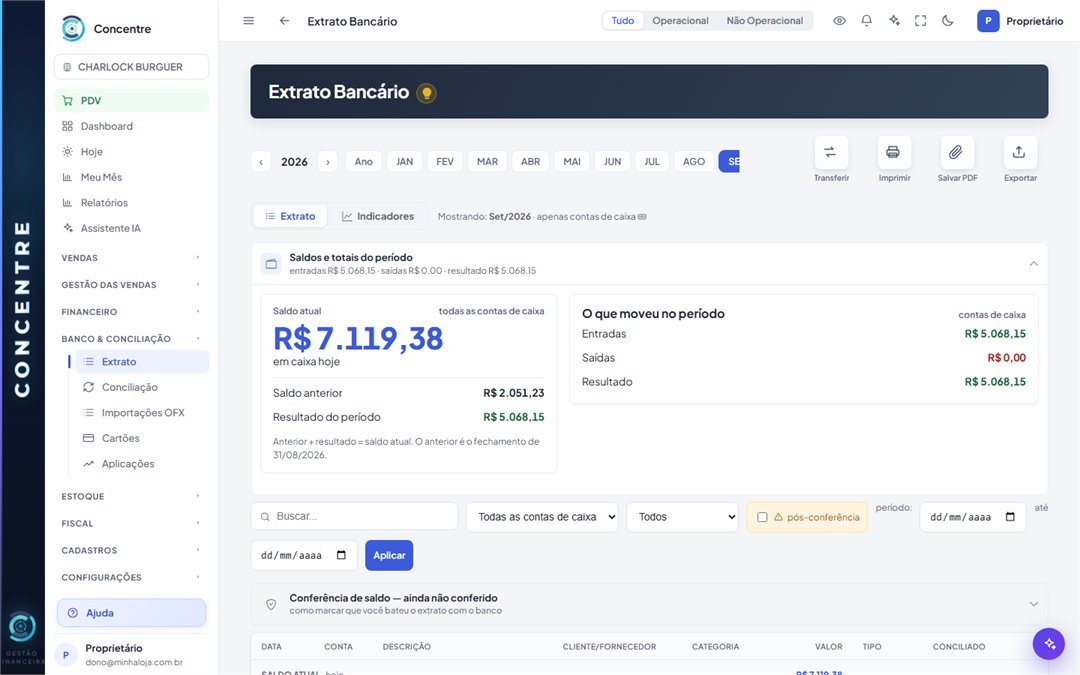Screen dimensions: 1080x675
Task: Click the Concentre logo icon
Action: click(73, 28)
